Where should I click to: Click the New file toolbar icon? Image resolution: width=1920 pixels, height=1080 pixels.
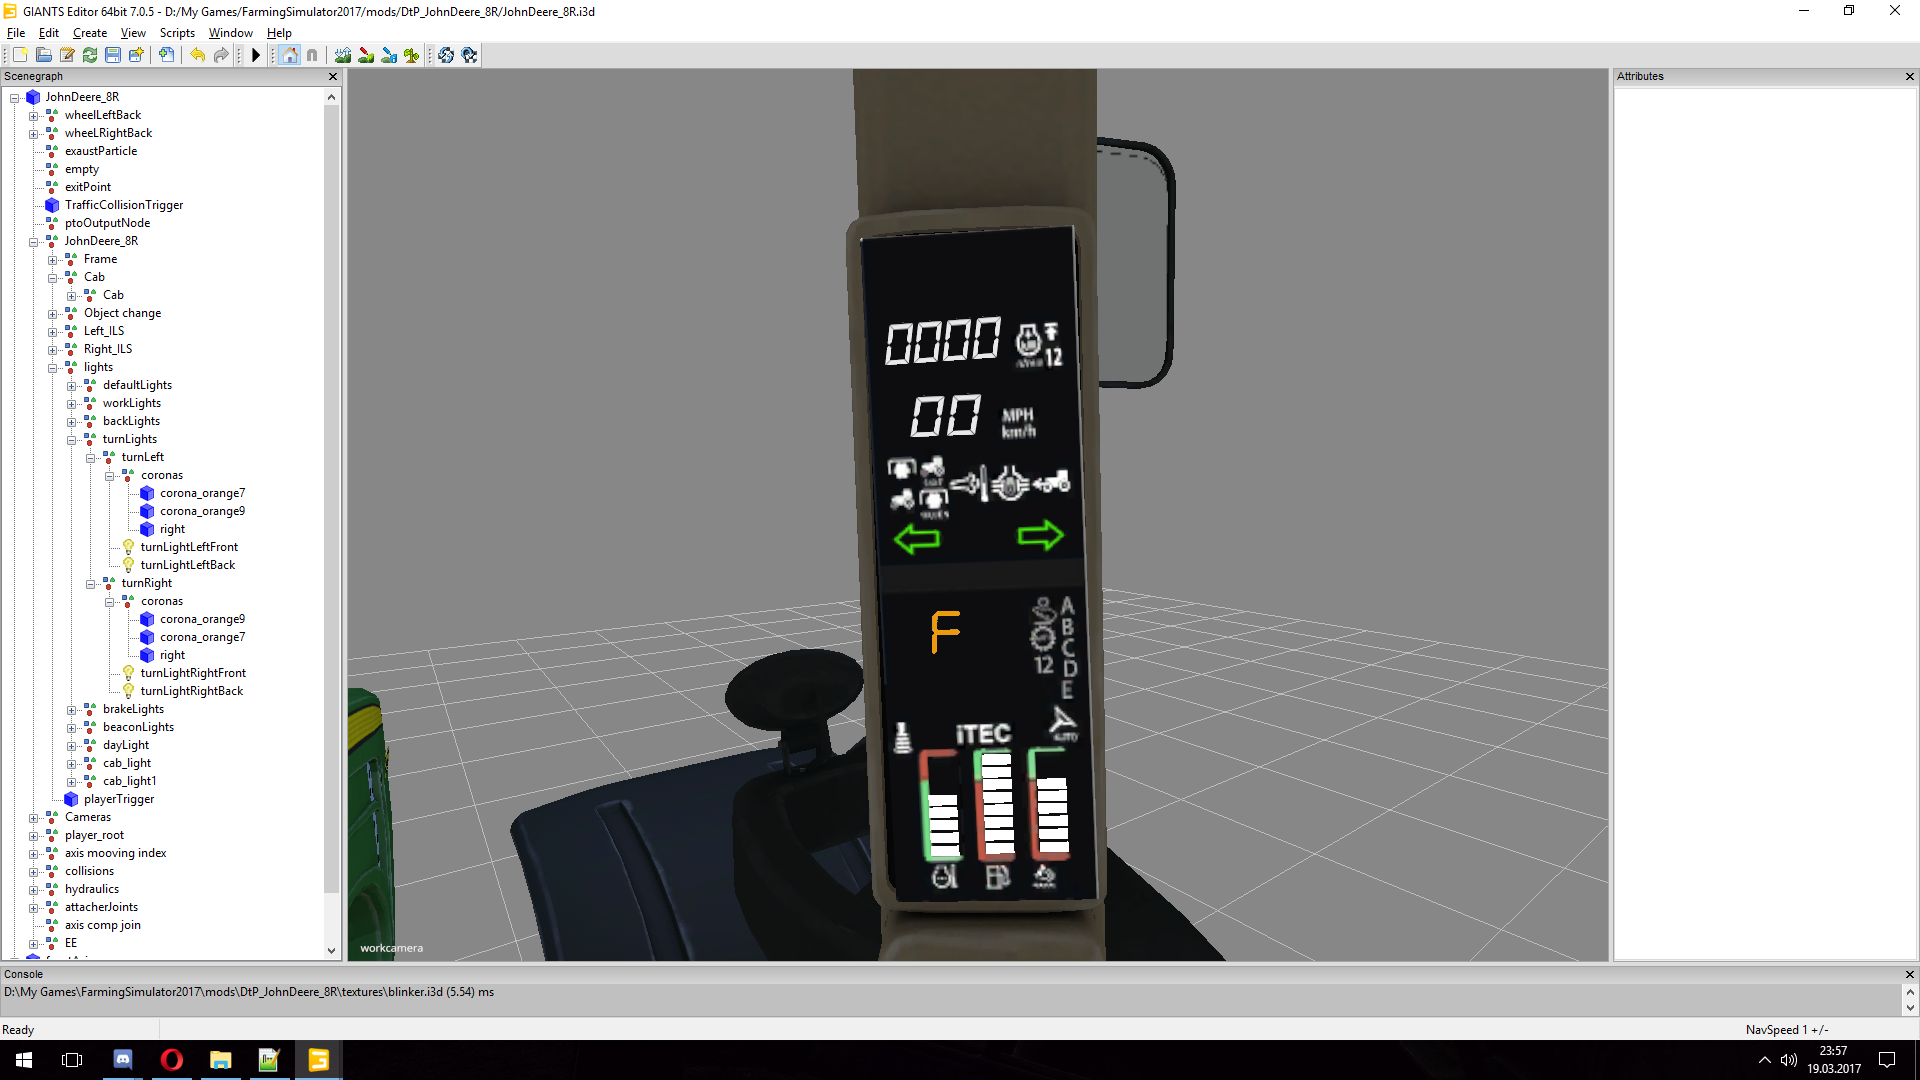(20, 55)
